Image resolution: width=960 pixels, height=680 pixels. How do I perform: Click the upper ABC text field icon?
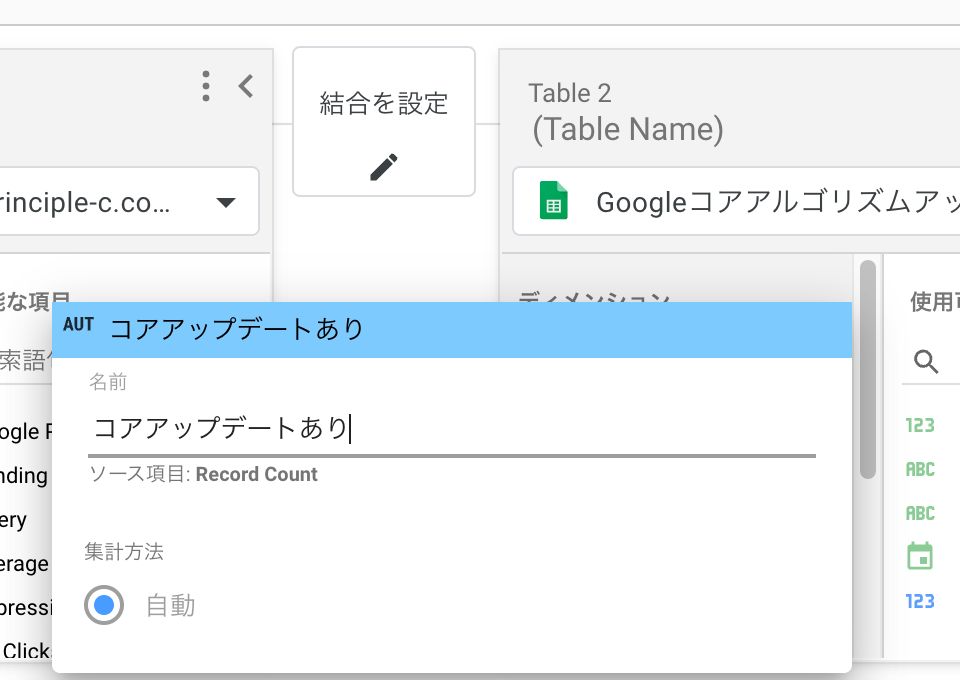coord(919,469)
